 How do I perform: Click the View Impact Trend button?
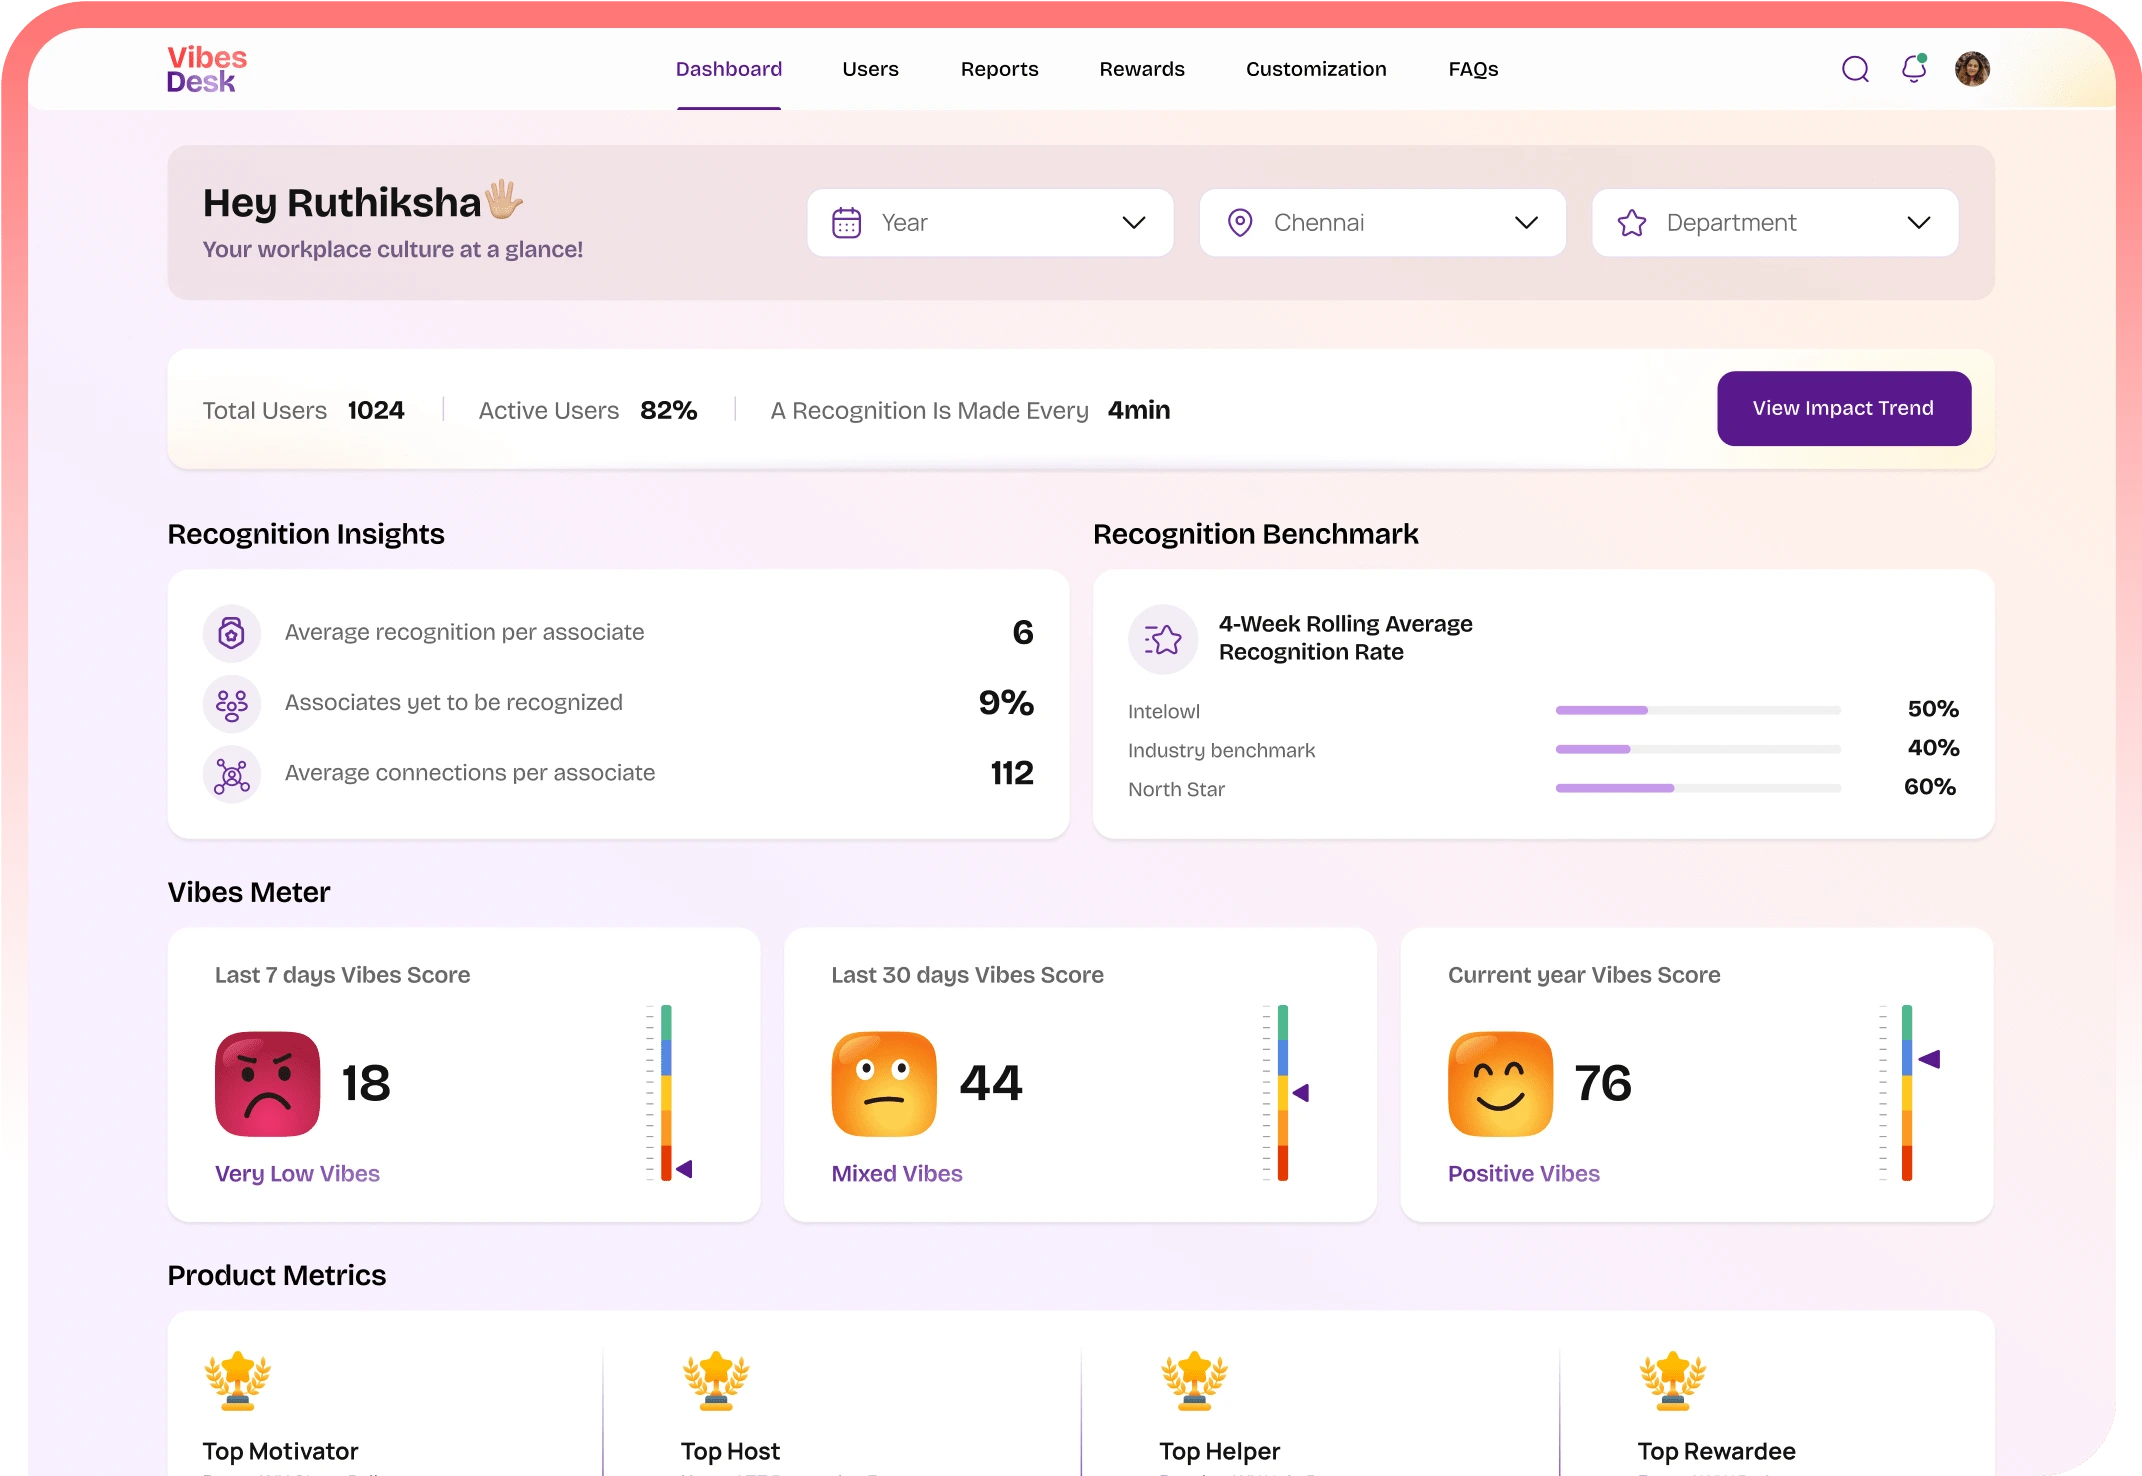[x=1844, y=408]
